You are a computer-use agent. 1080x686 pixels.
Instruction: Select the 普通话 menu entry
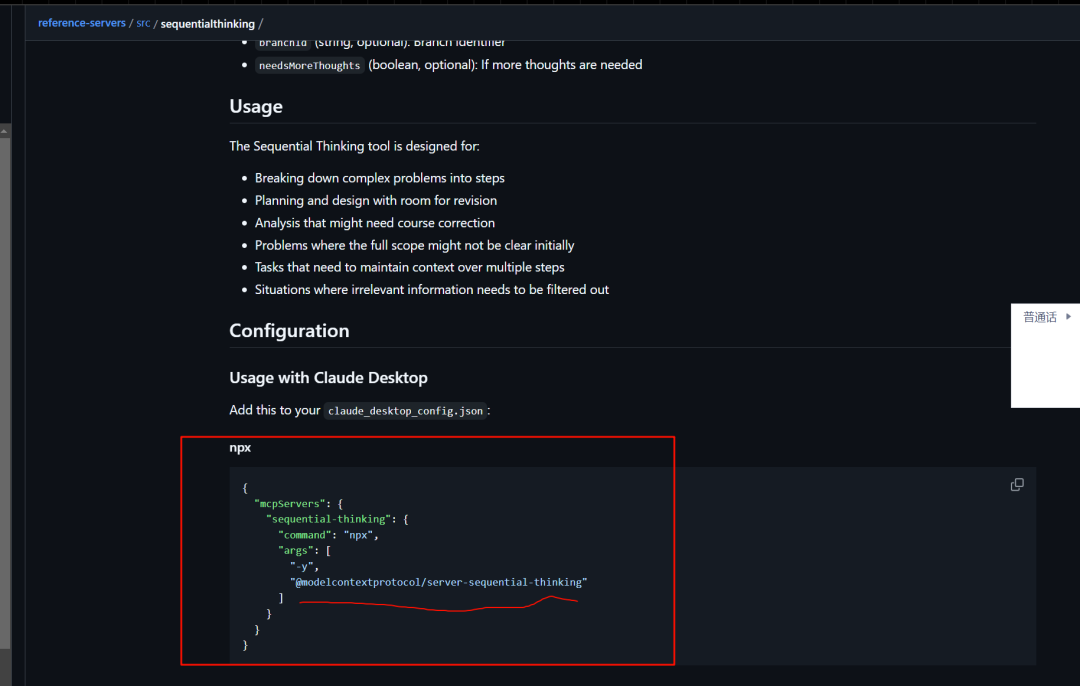[x=1039, y=317]
